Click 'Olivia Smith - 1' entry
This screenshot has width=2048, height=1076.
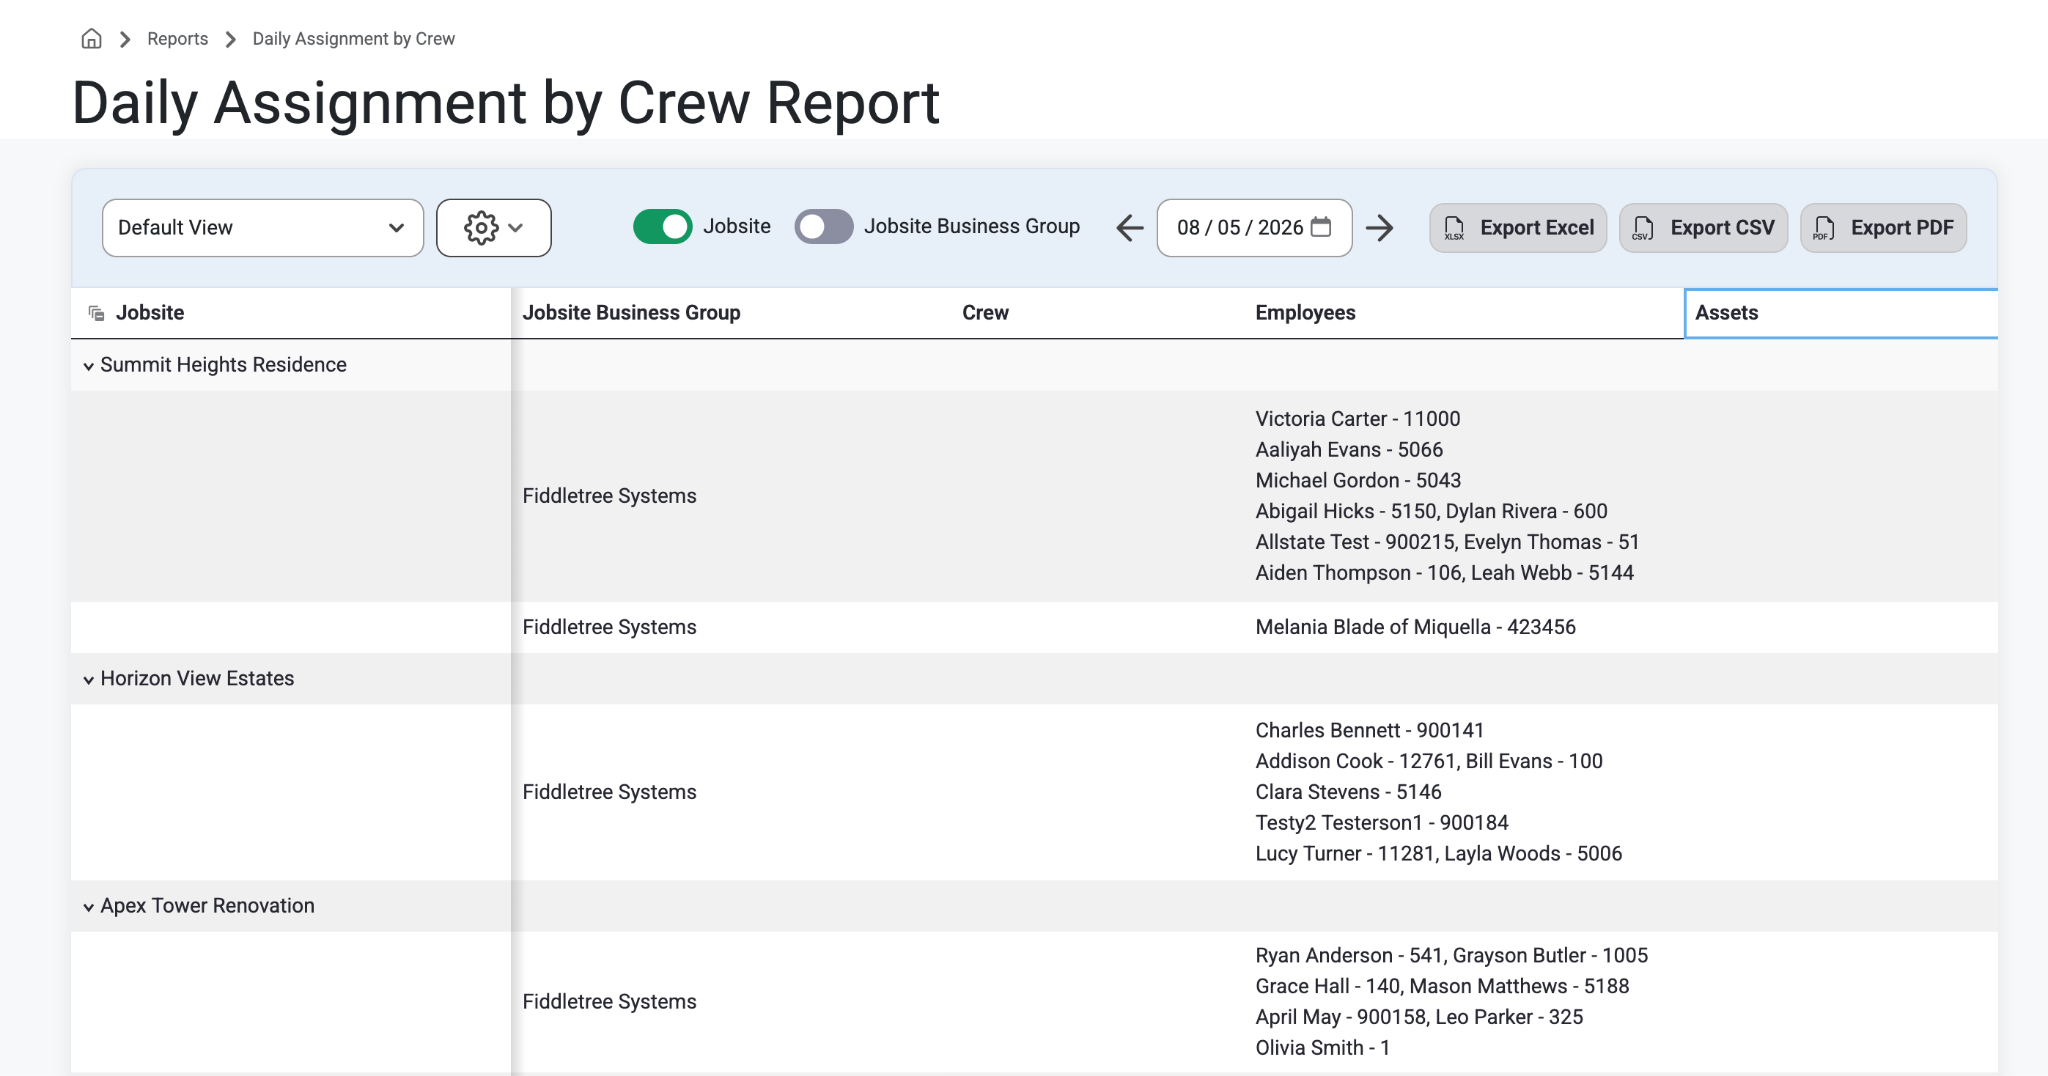click(1322, 1048)
